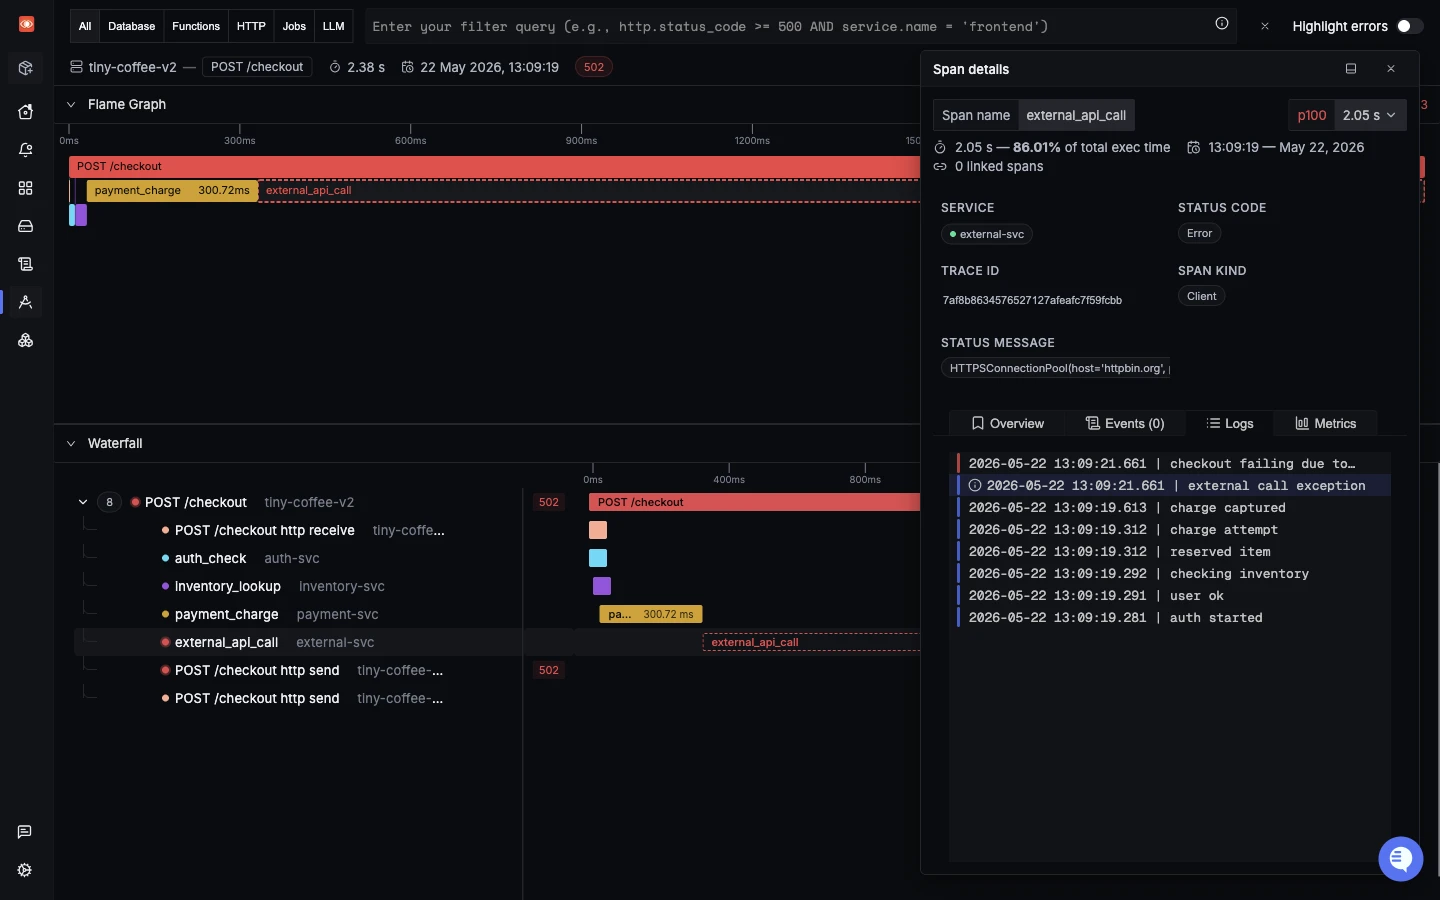The width and height of the screenshot is (1440, 900).
Task: Open the filter query help info icon
Action: [1221, 24]
